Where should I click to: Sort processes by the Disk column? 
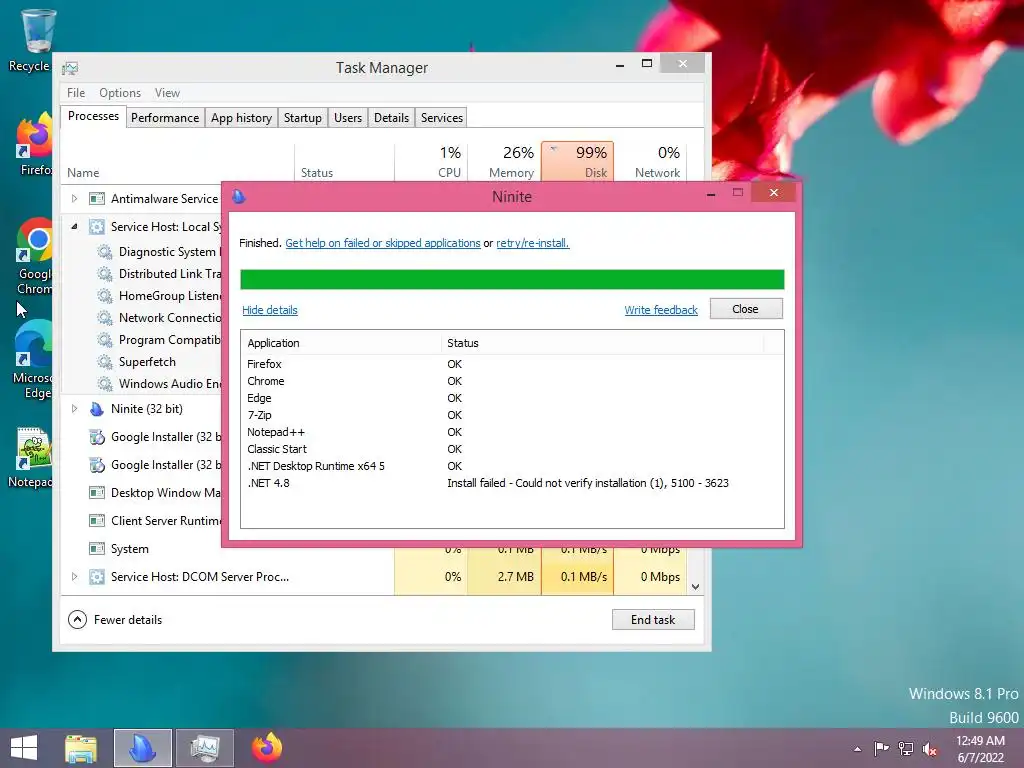coord(577,161)
